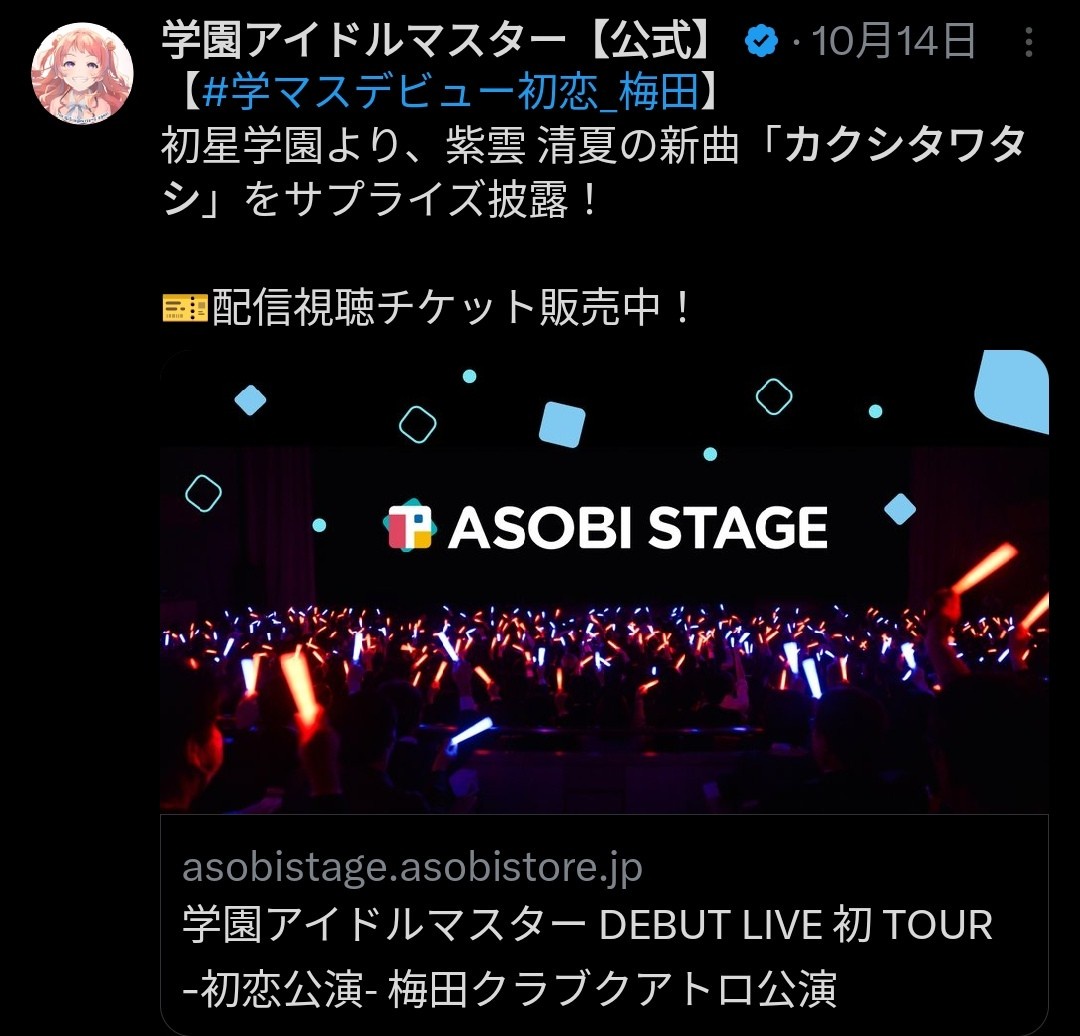The height and width of the screenshot is (1036, 1080).
Task: Click the yellow ticket emoji
Action: click(x=185, y=308)
